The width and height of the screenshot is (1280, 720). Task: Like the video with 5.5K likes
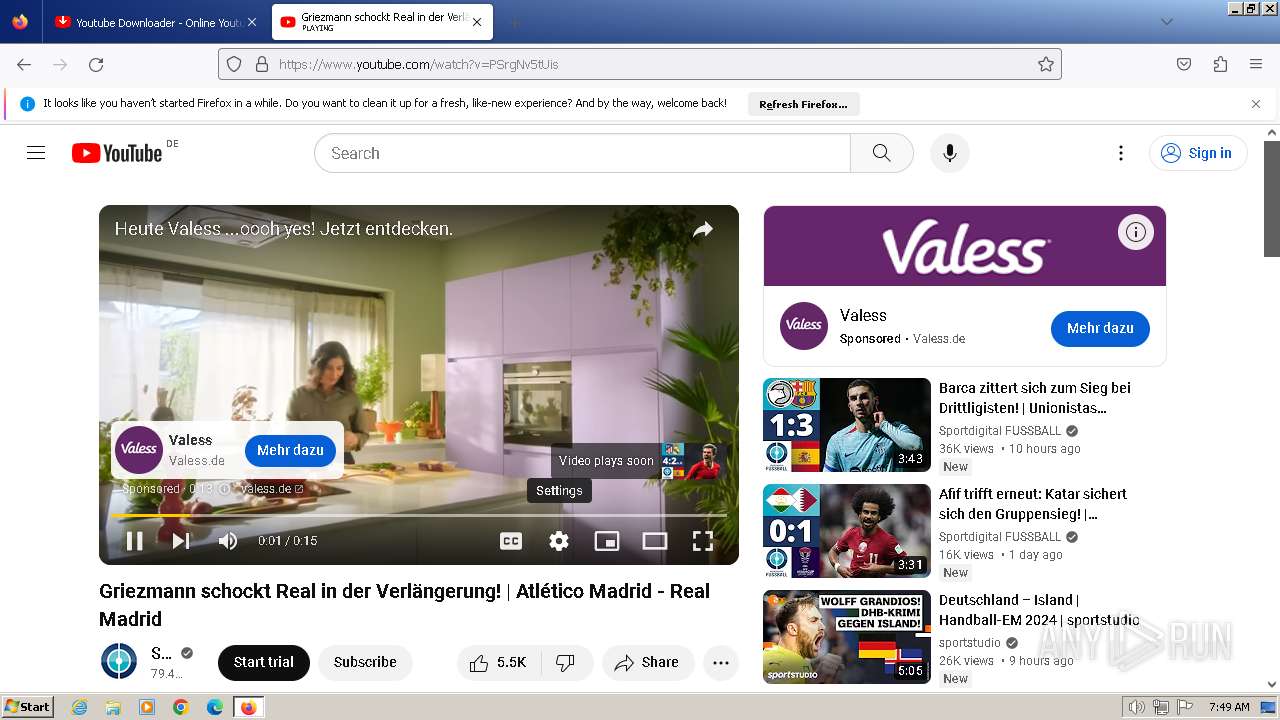(x=498, y=662)
